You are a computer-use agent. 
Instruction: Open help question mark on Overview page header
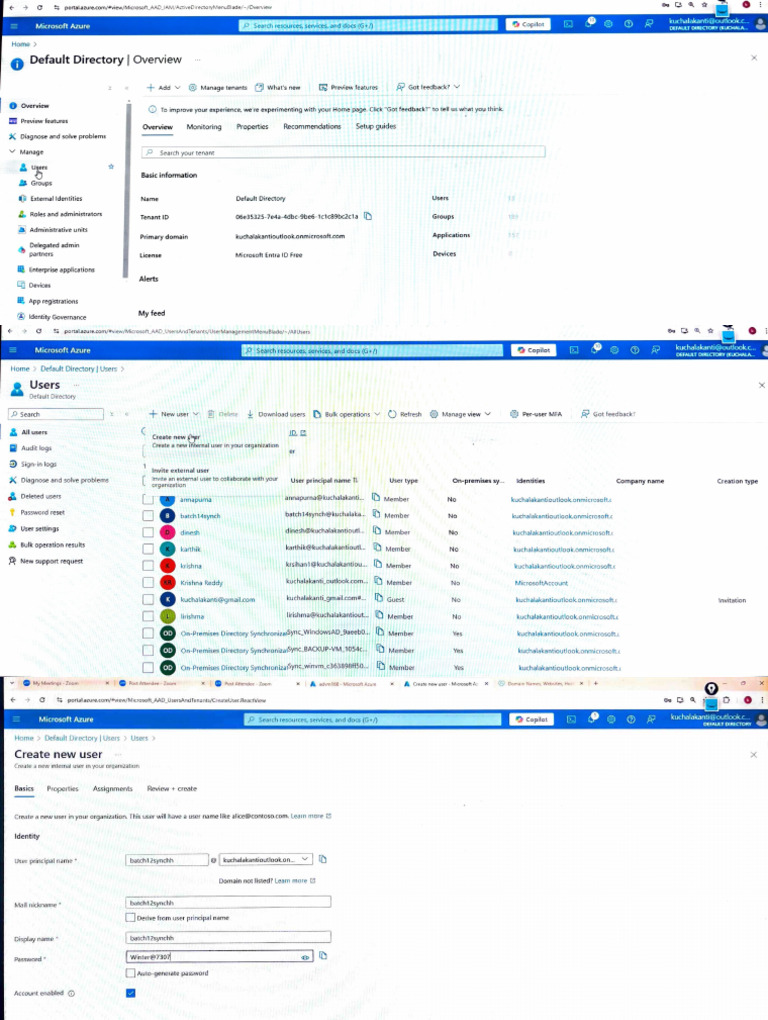[628, 24]
